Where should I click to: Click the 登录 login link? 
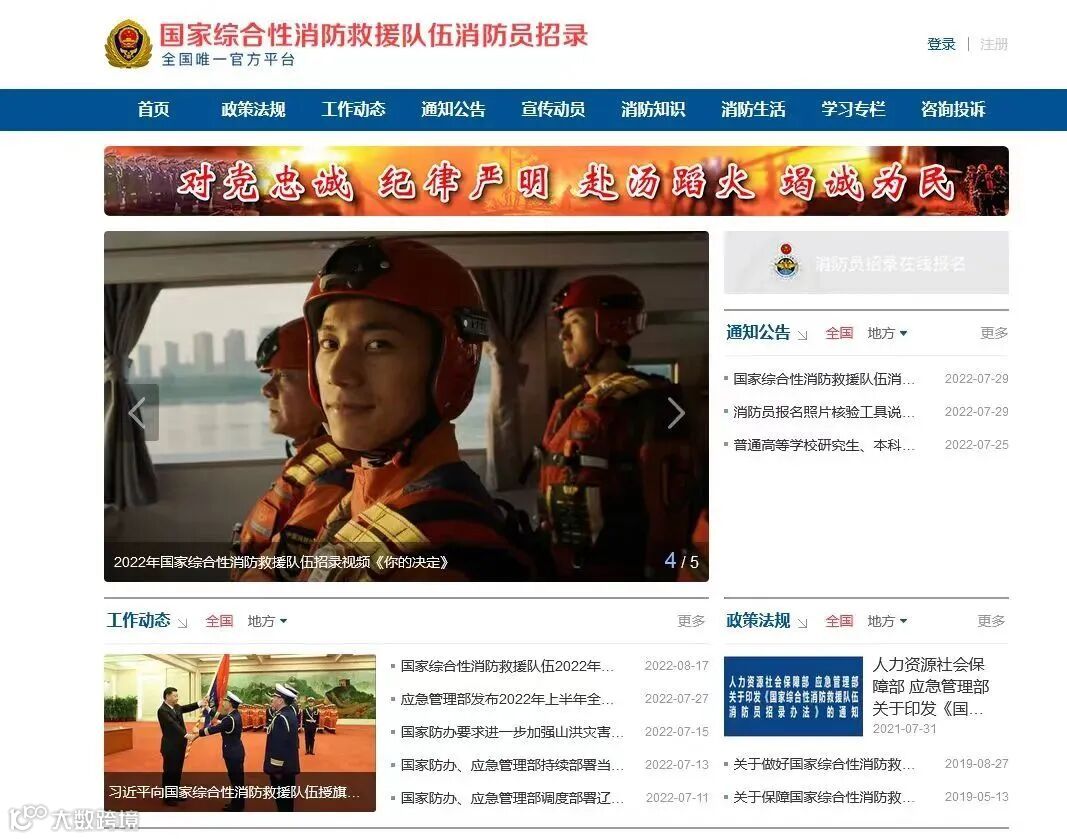click(x=941, y=44)
